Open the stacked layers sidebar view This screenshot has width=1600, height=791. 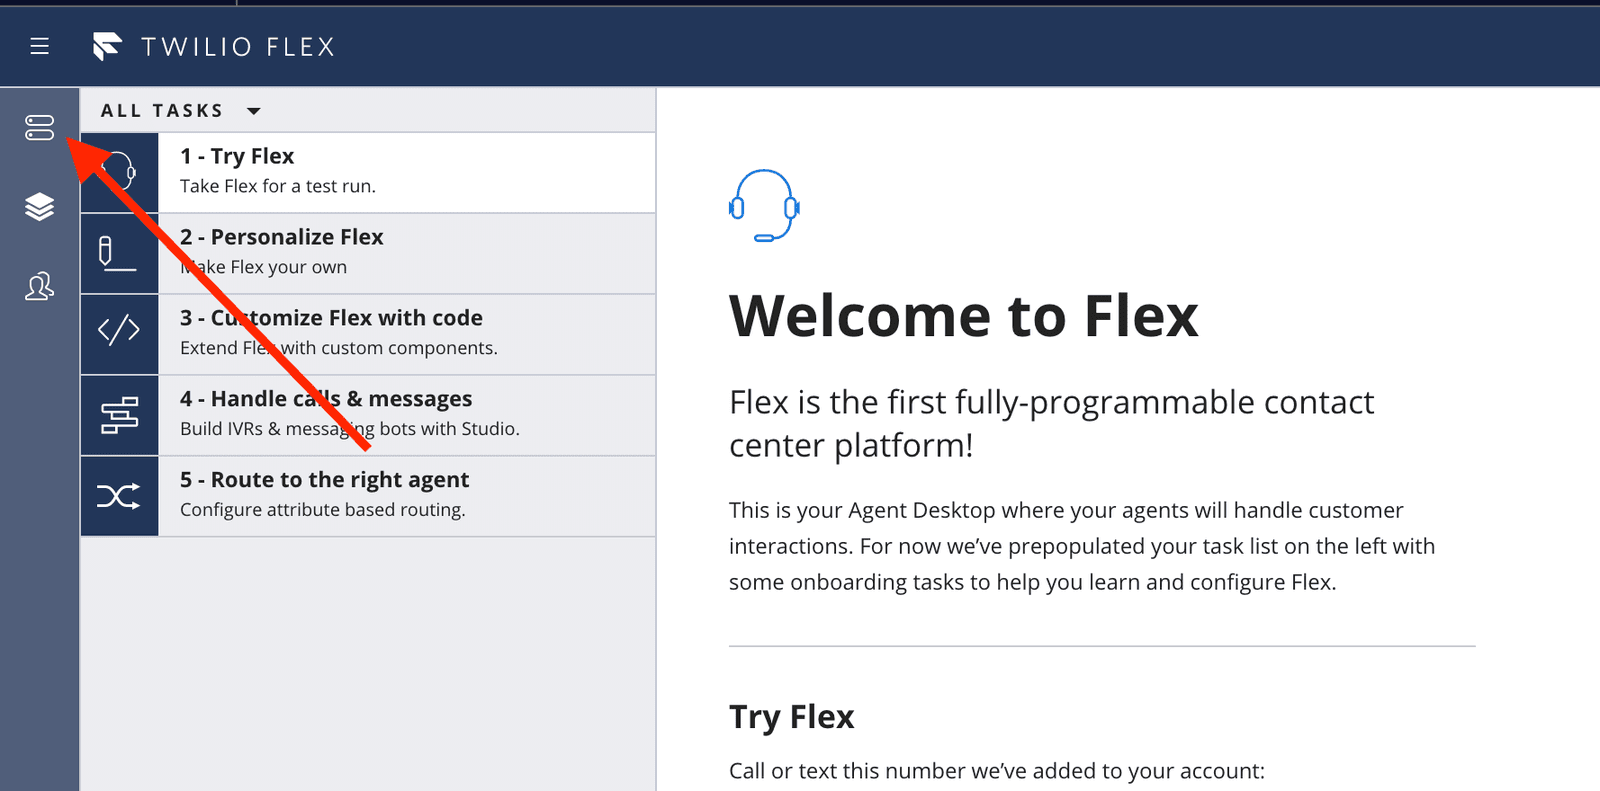click(39, 207)
